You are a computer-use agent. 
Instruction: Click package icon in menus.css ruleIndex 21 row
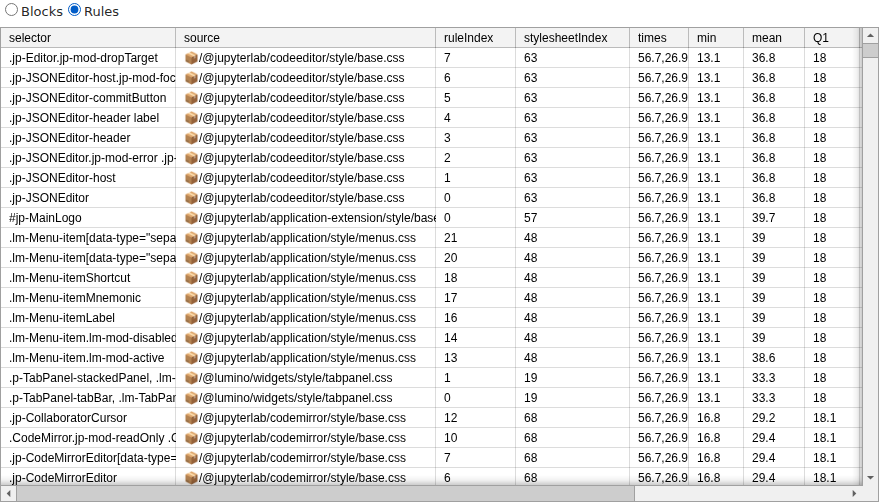click(191, 238)
